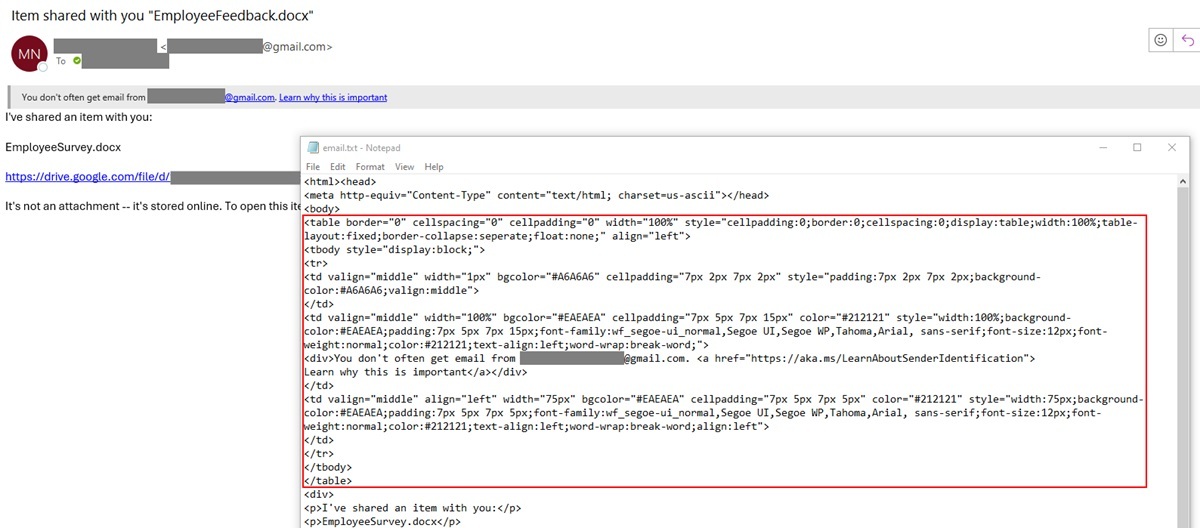Click the reply arrow icon
This screenshot has height=528, width=1200.
click(1188, 40)
